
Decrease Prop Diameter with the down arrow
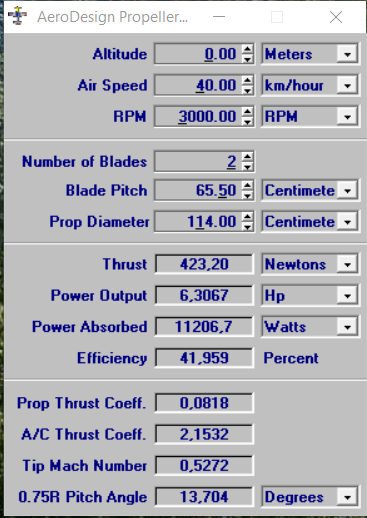point(247,226)
